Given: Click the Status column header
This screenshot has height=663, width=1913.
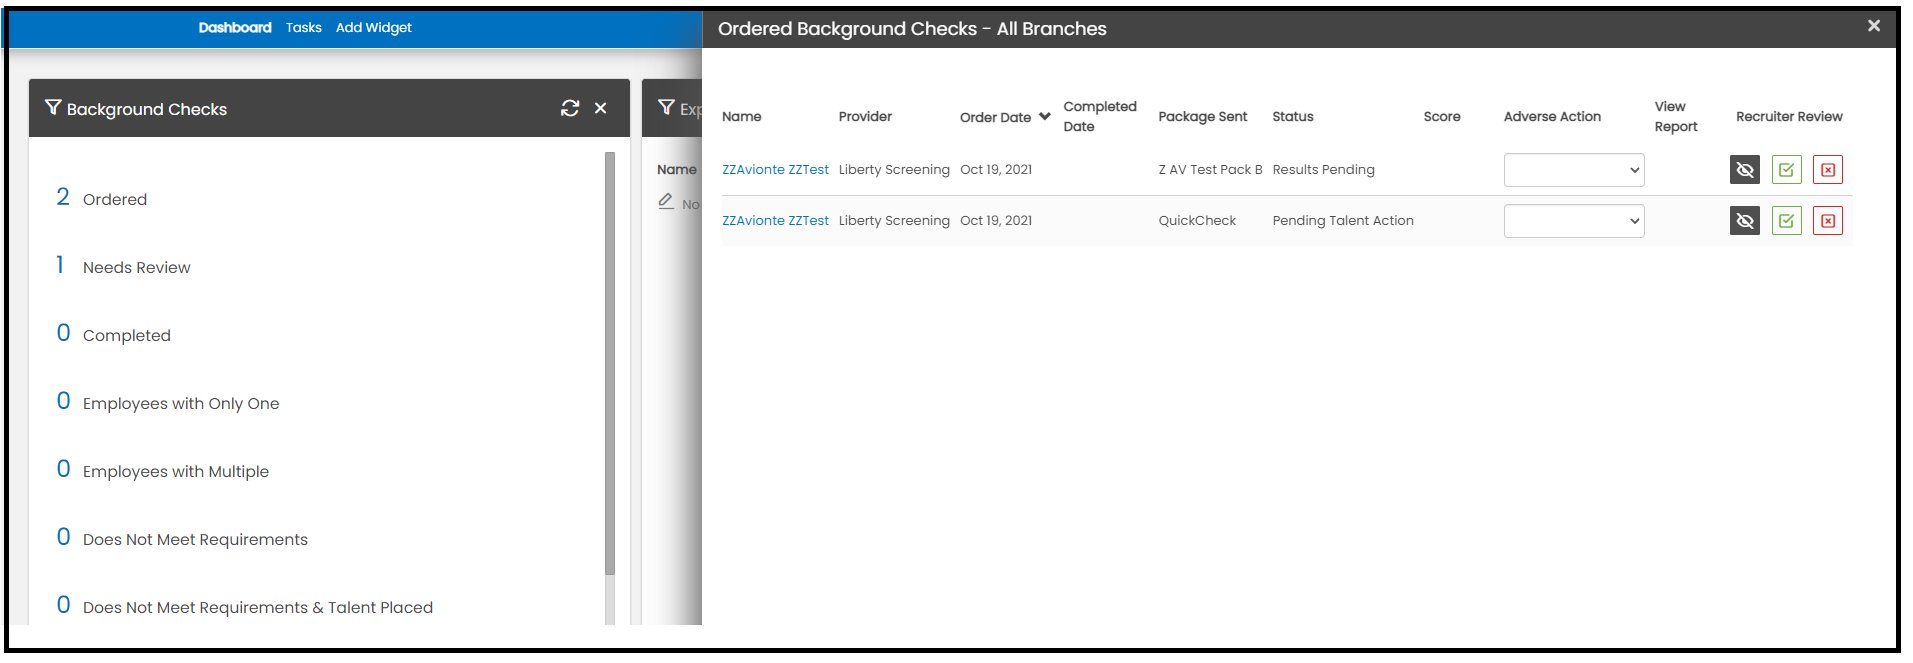Looking at the screenshot, I should [1293, 117].
